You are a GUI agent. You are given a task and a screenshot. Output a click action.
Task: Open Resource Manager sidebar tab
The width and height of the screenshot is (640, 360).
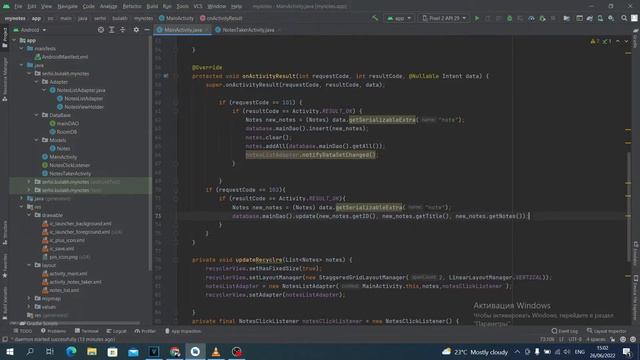(x=4, y=78)
